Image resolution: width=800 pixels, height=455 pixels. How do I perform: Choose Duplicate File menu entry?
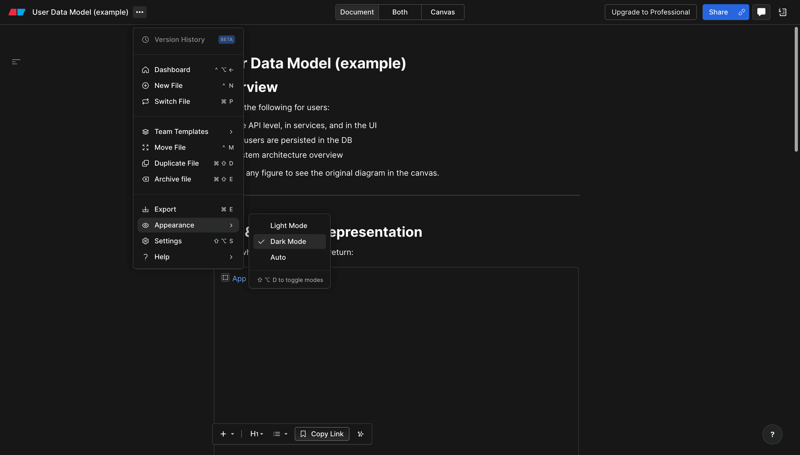(x=188, y=163)
